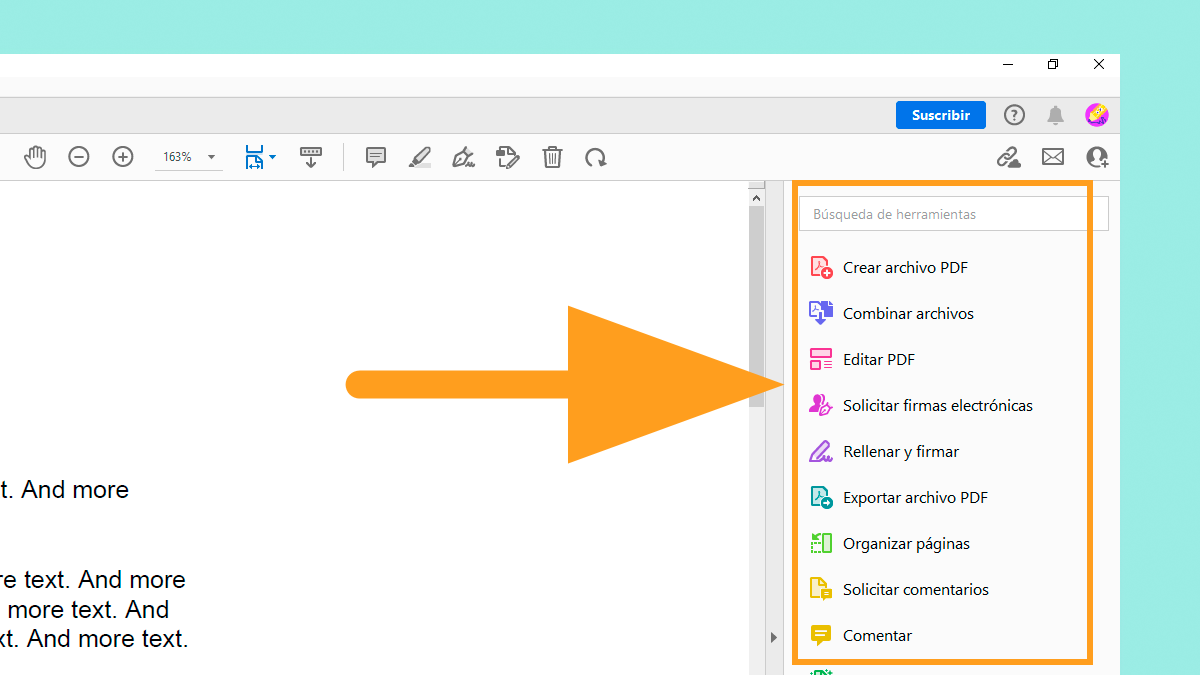Open Crear archivo PDF

coord(904,267)
